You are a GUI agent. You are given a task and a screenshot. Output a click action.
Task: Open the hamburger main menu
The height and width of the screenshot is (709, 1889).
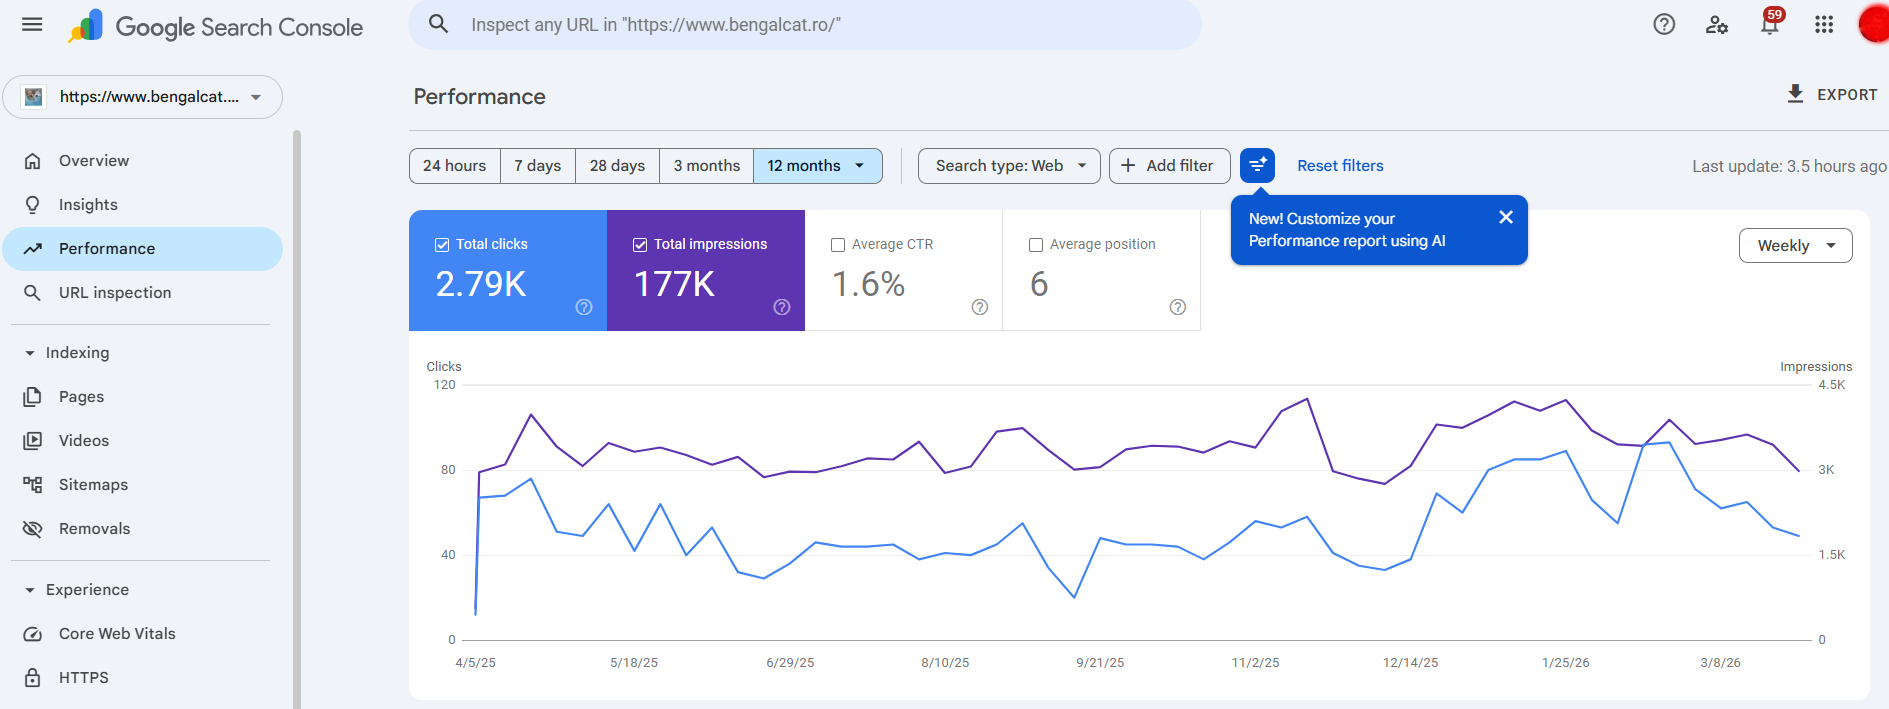point(32,24)
